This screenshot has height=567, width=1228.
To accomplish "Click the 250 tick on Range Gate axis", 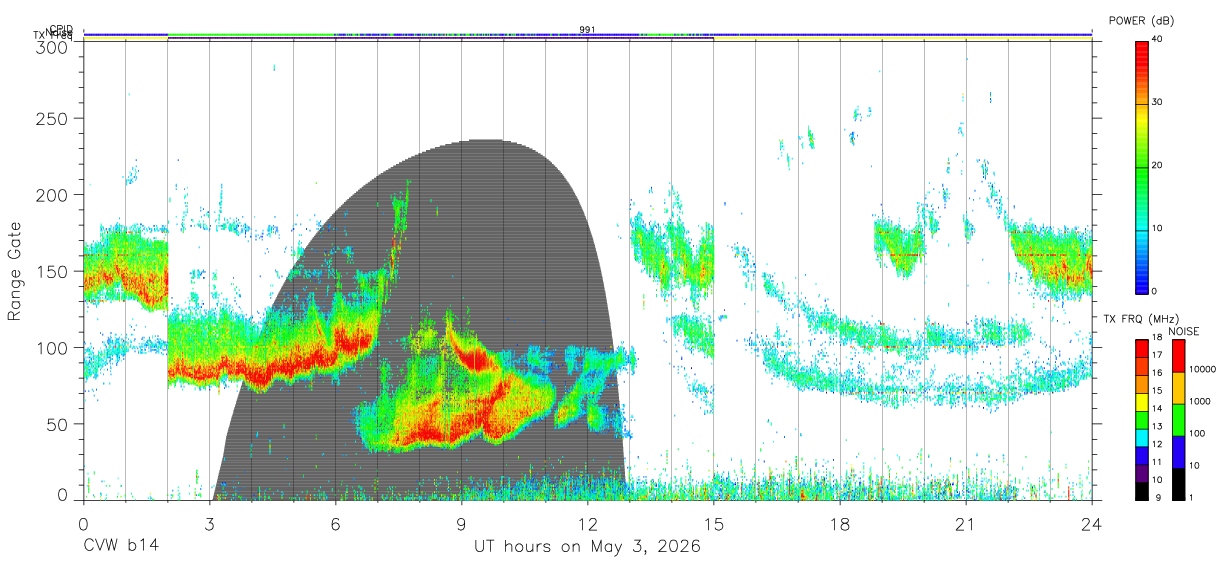I will coord(51,119).
